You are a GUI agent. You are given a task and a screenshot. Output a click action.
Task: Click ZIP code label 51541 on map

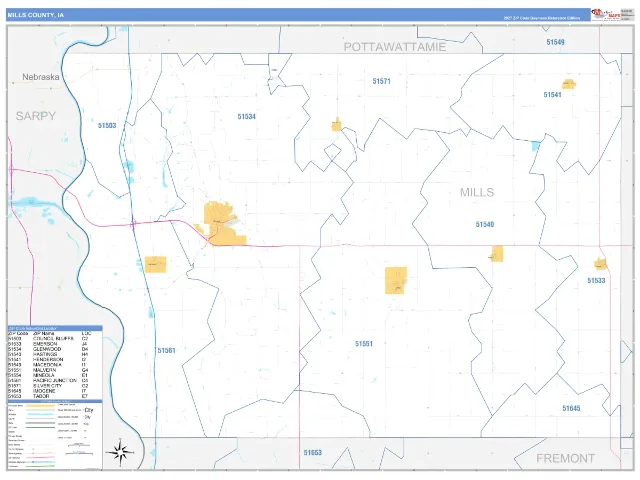[552, 95]
